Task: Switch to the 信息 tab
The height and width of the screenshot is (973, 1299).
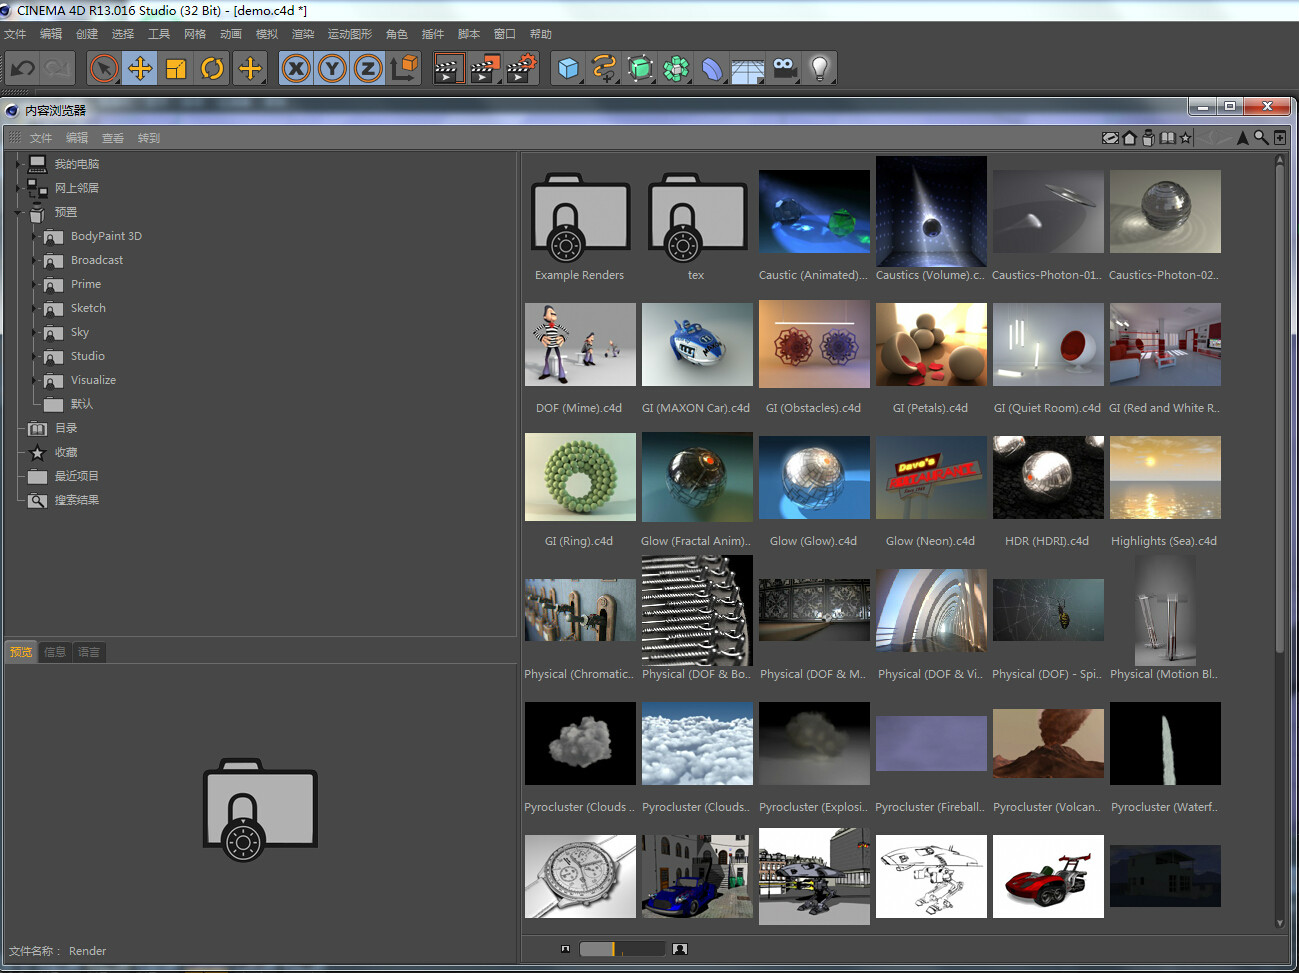Action: click(x=55, y=652)
